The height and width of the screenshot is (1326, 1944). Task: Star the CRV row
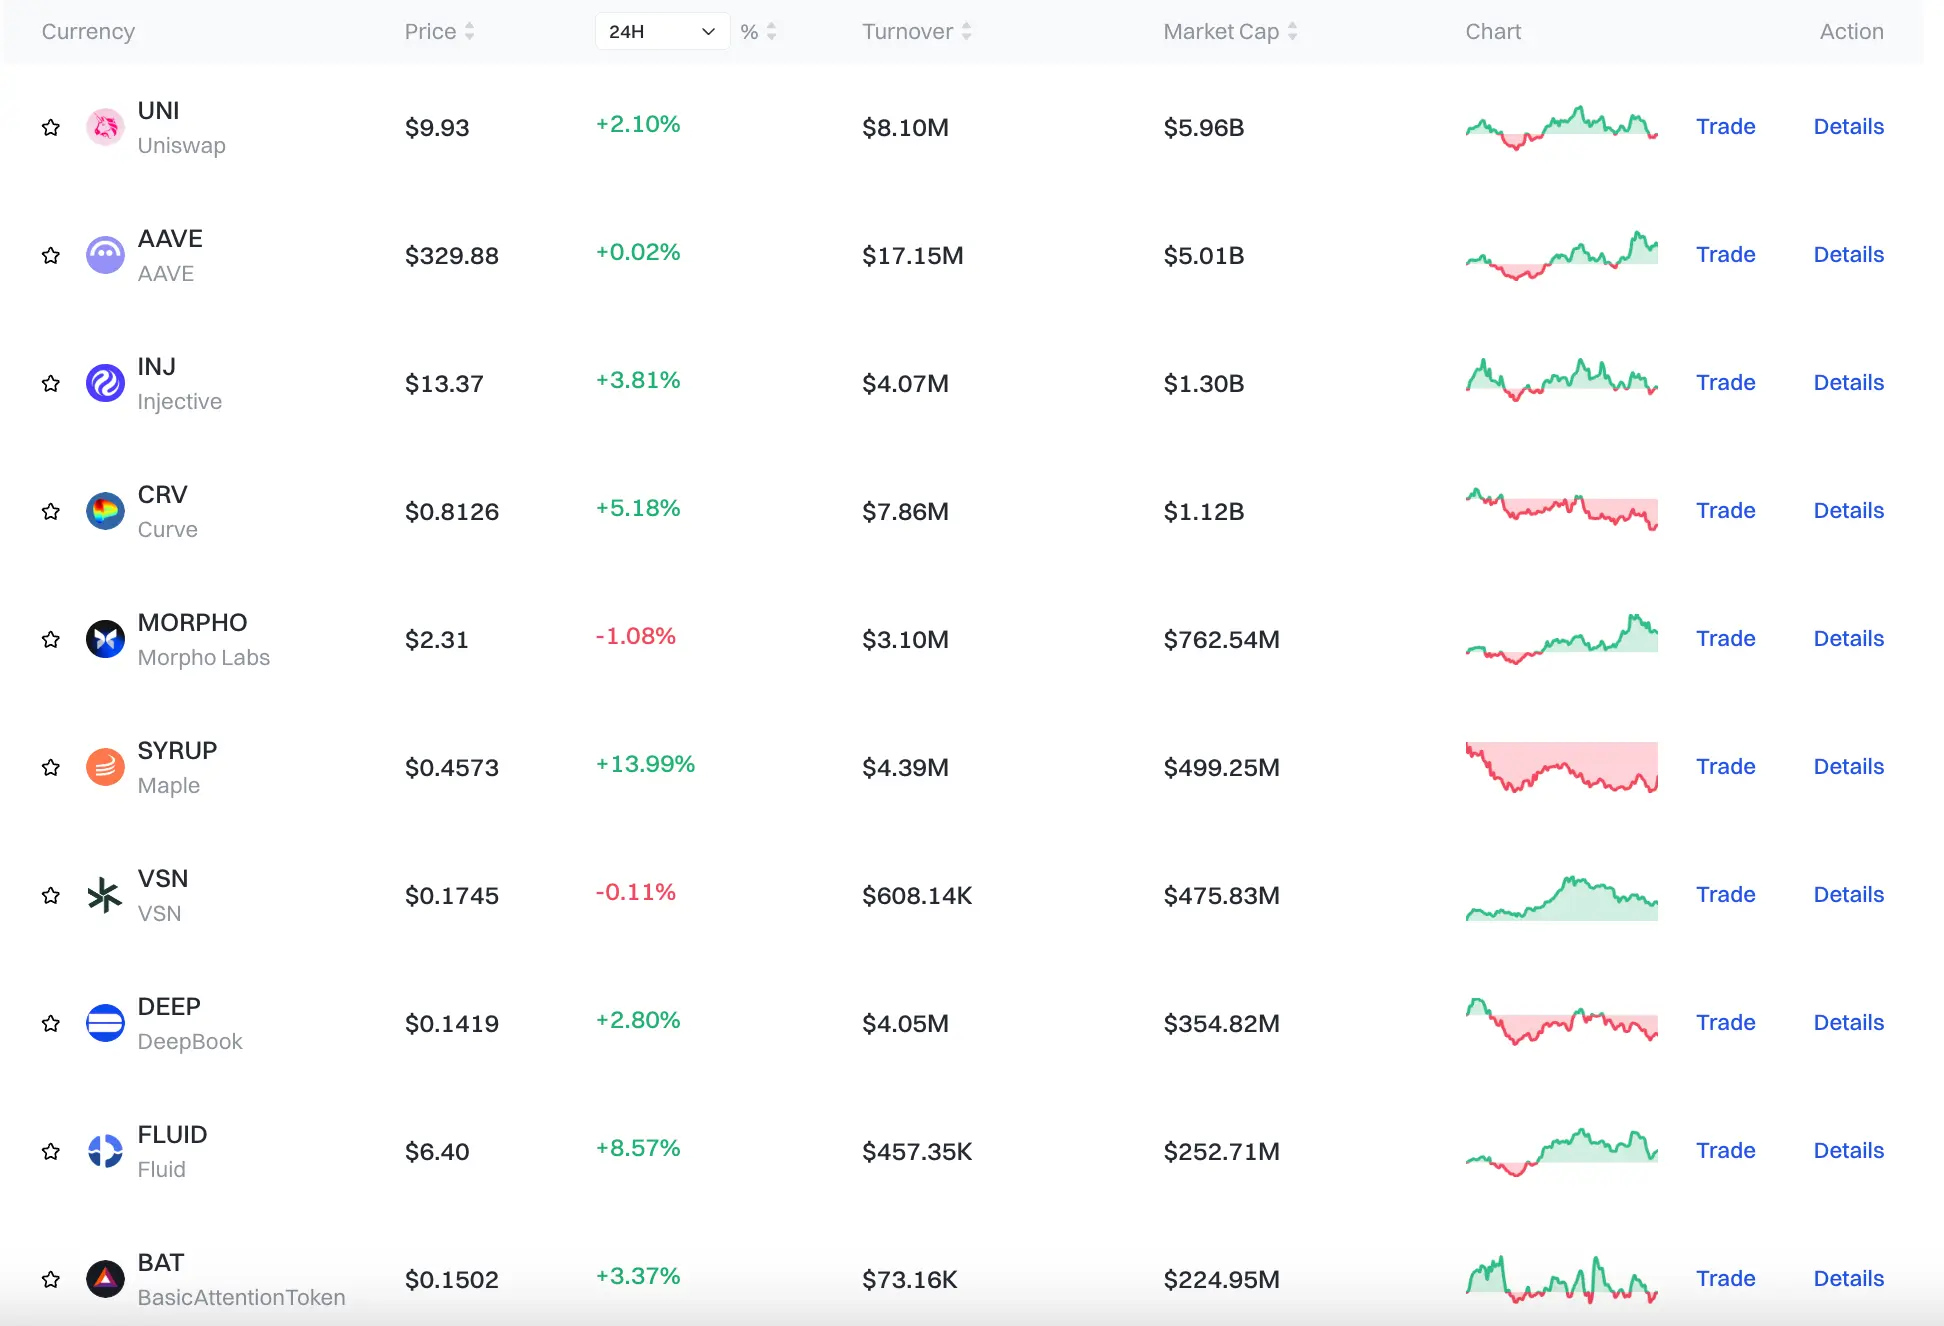51,511
